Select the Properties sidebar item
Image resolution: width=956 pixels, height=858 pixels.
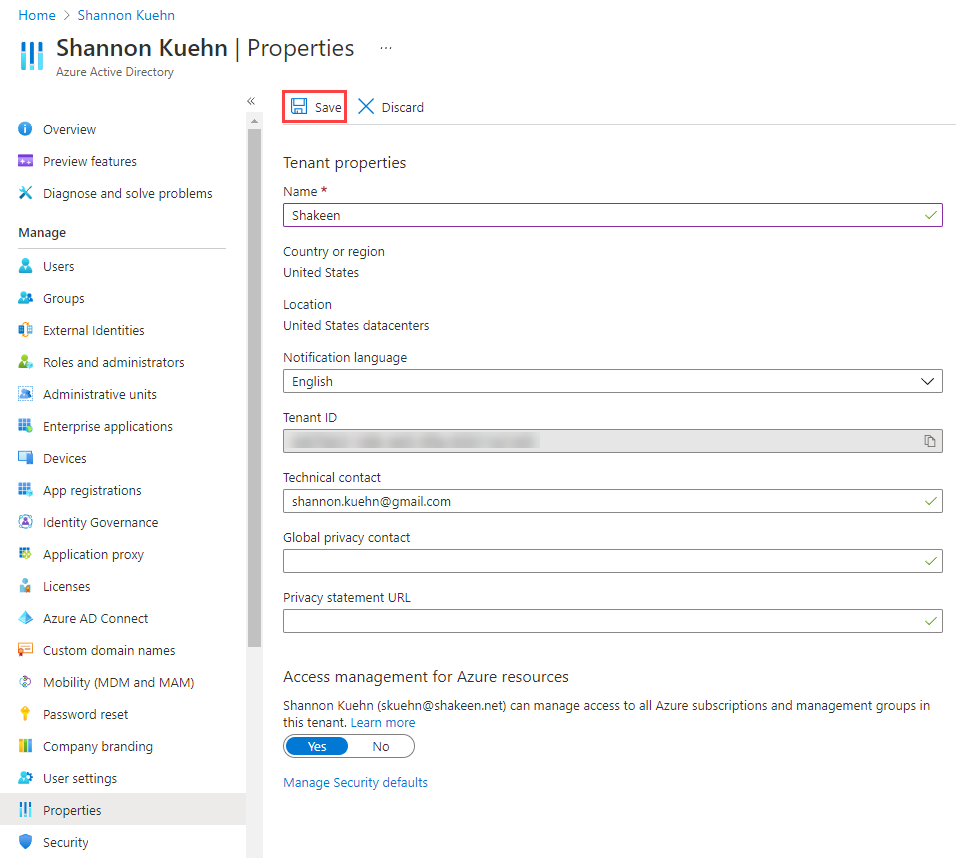[123, 810]
